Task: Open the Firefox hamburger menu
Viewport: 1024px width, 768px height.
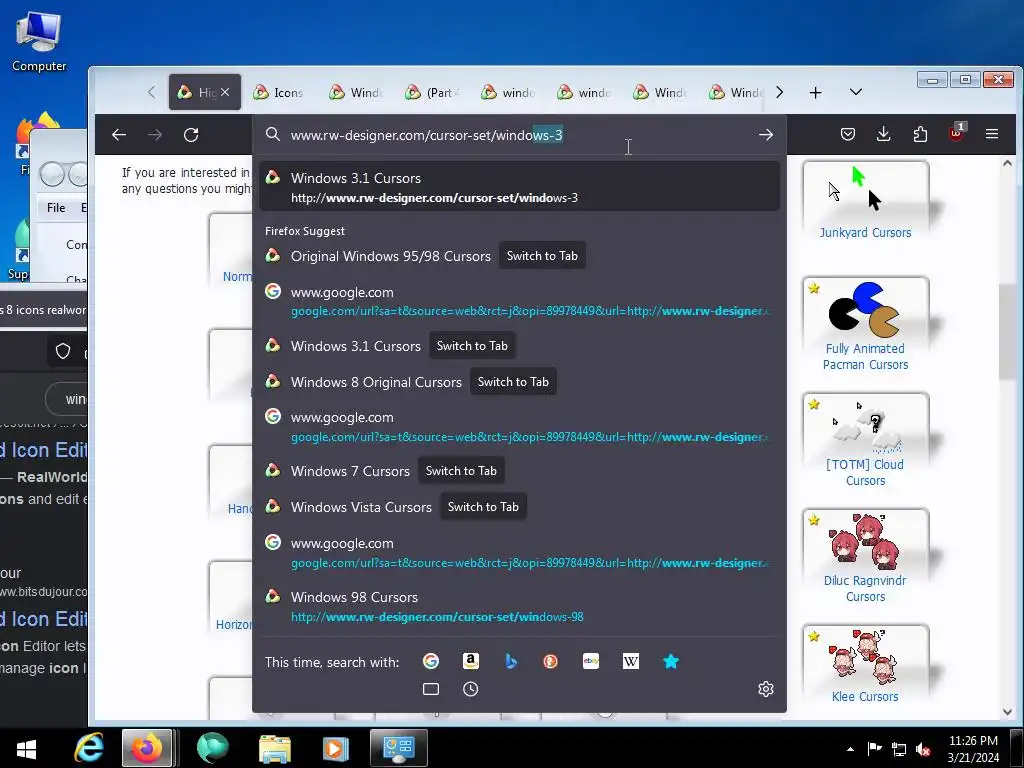Action: pos(992,134)
